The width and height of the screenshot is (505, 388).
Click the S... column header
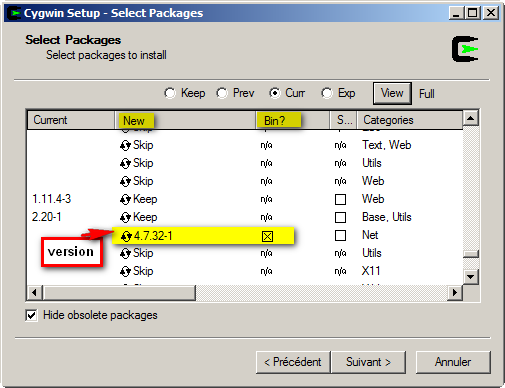[x=344, y=120]
